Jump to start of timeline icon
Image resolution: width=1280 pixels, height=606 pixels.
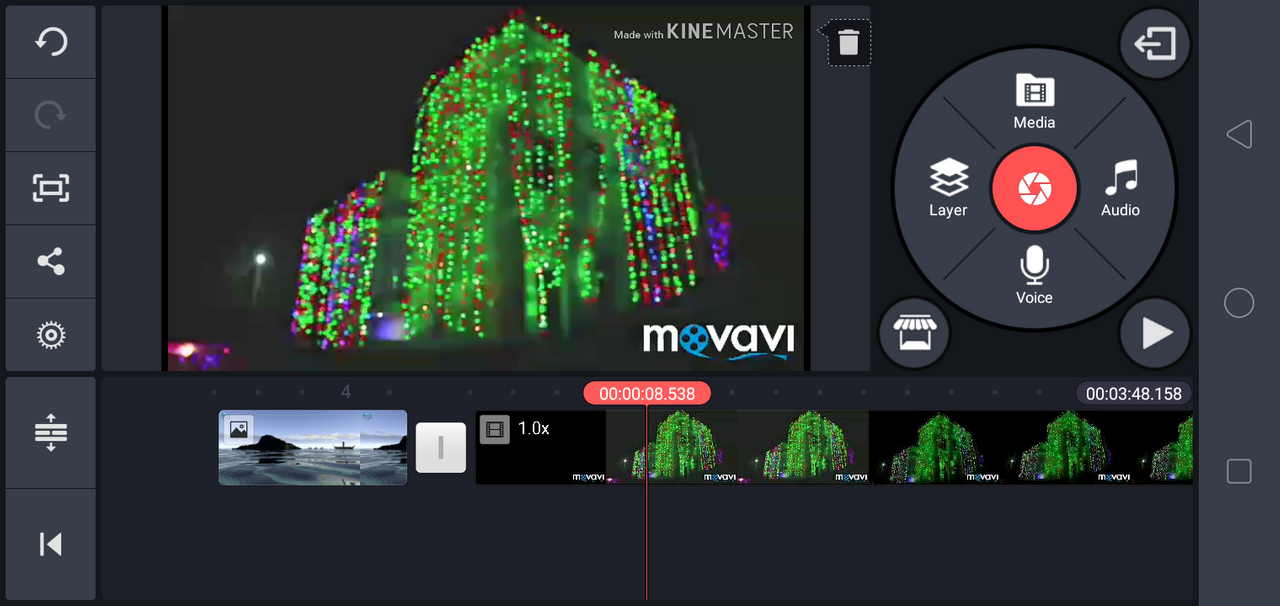pos(51,544)
